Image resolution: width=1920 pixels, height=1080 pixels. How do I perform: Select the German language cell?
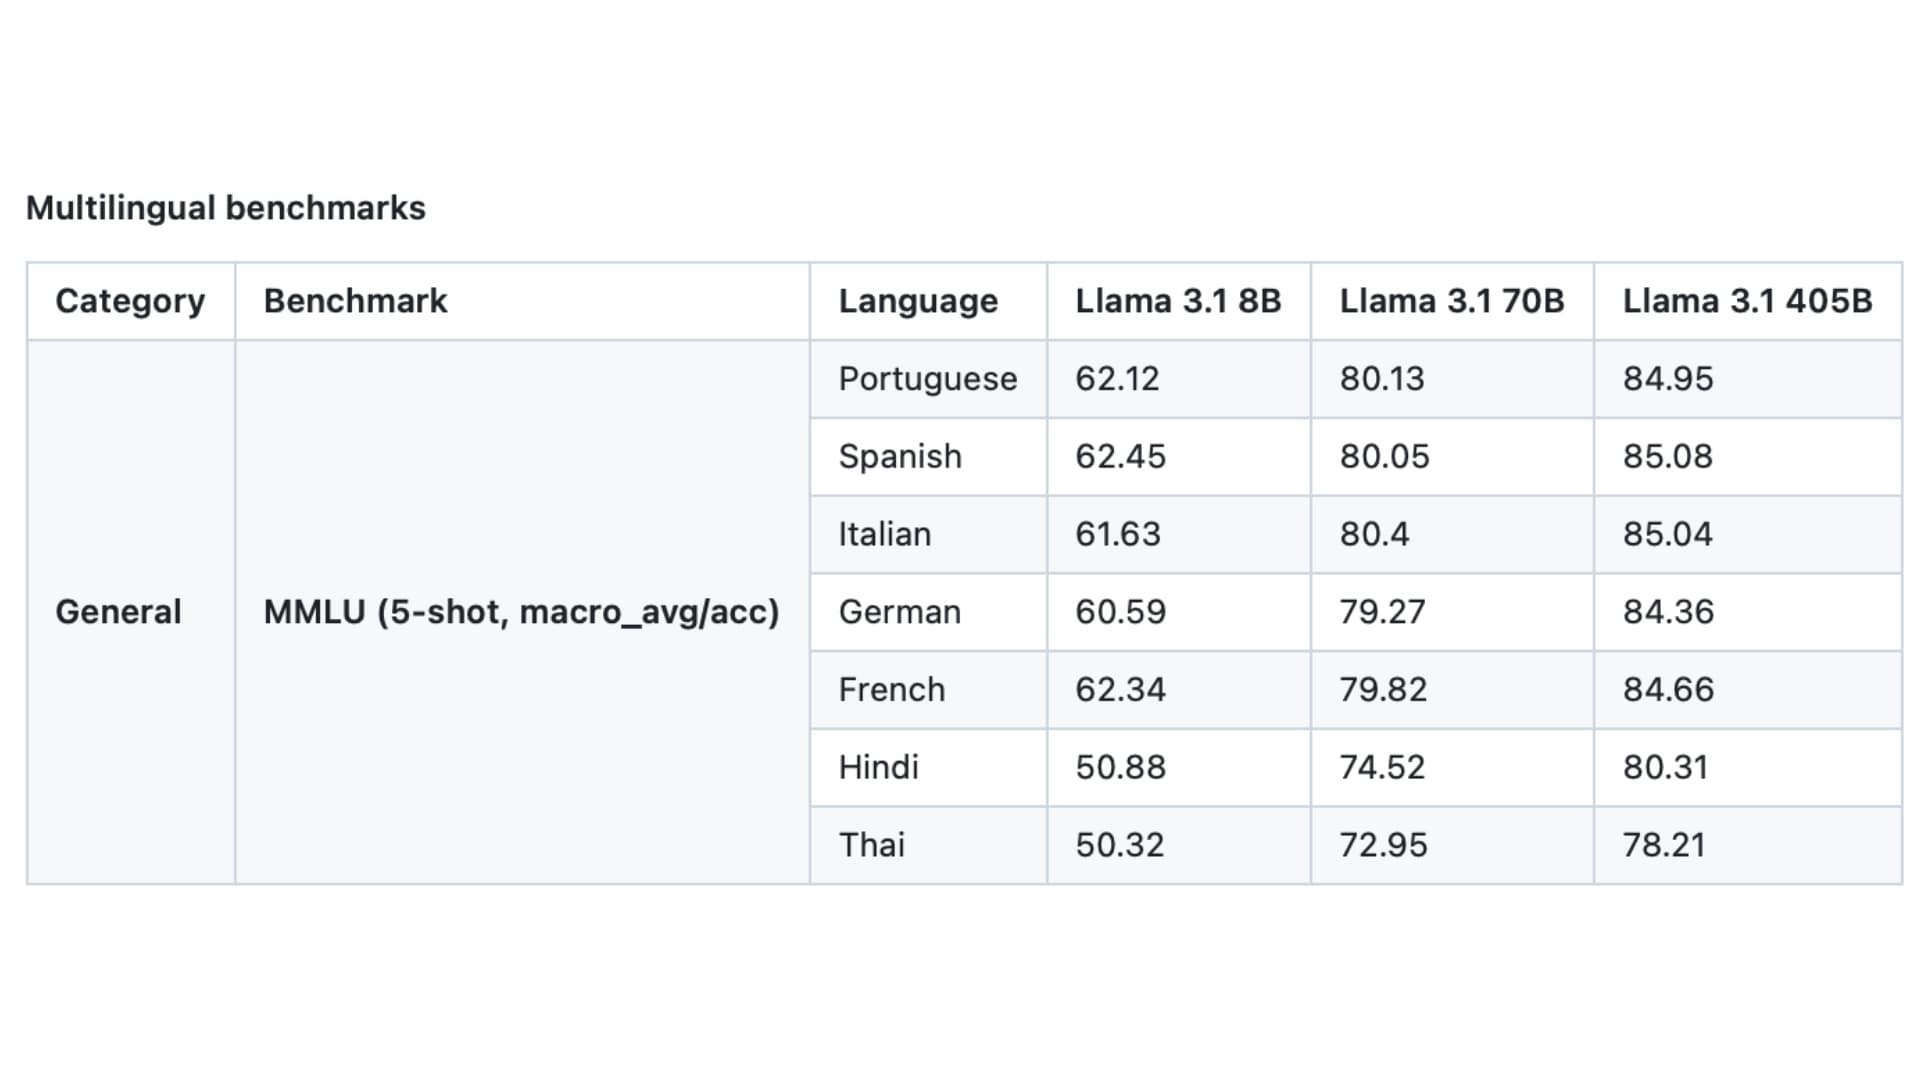pyautogui.click(x=899, y=611)
